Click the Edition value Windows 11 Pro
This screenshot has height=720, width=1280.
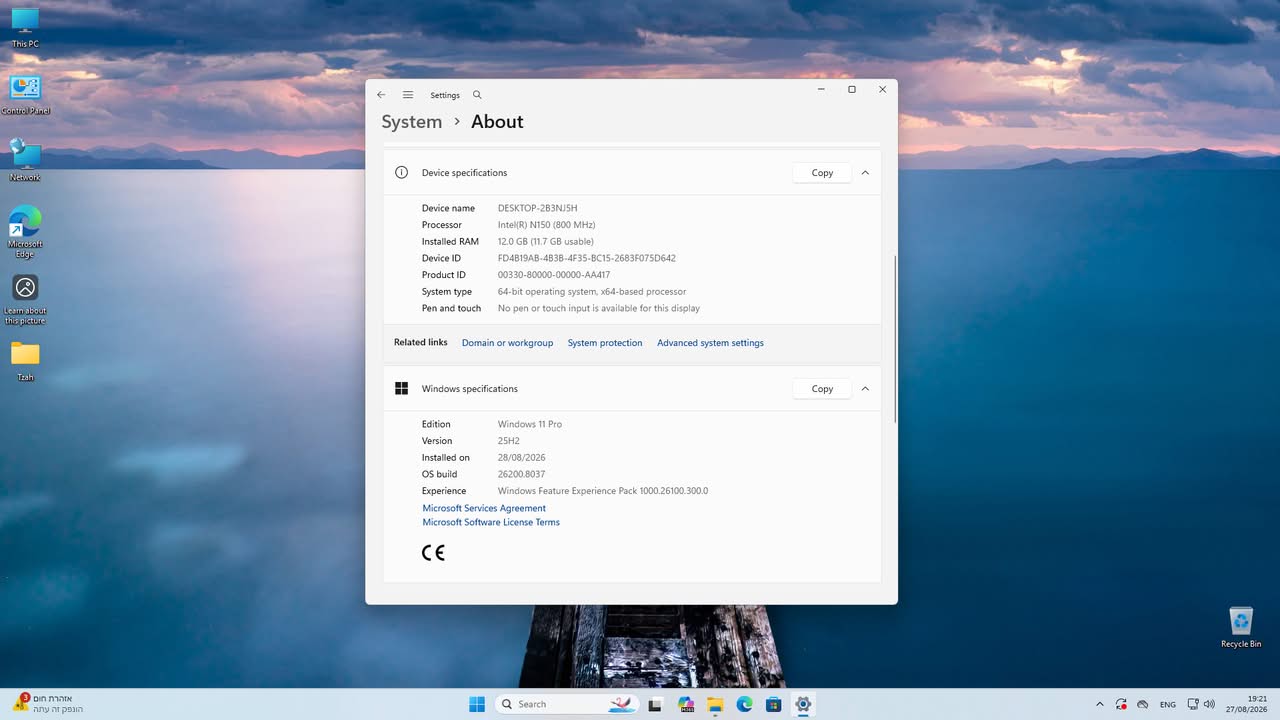(530, 424)
